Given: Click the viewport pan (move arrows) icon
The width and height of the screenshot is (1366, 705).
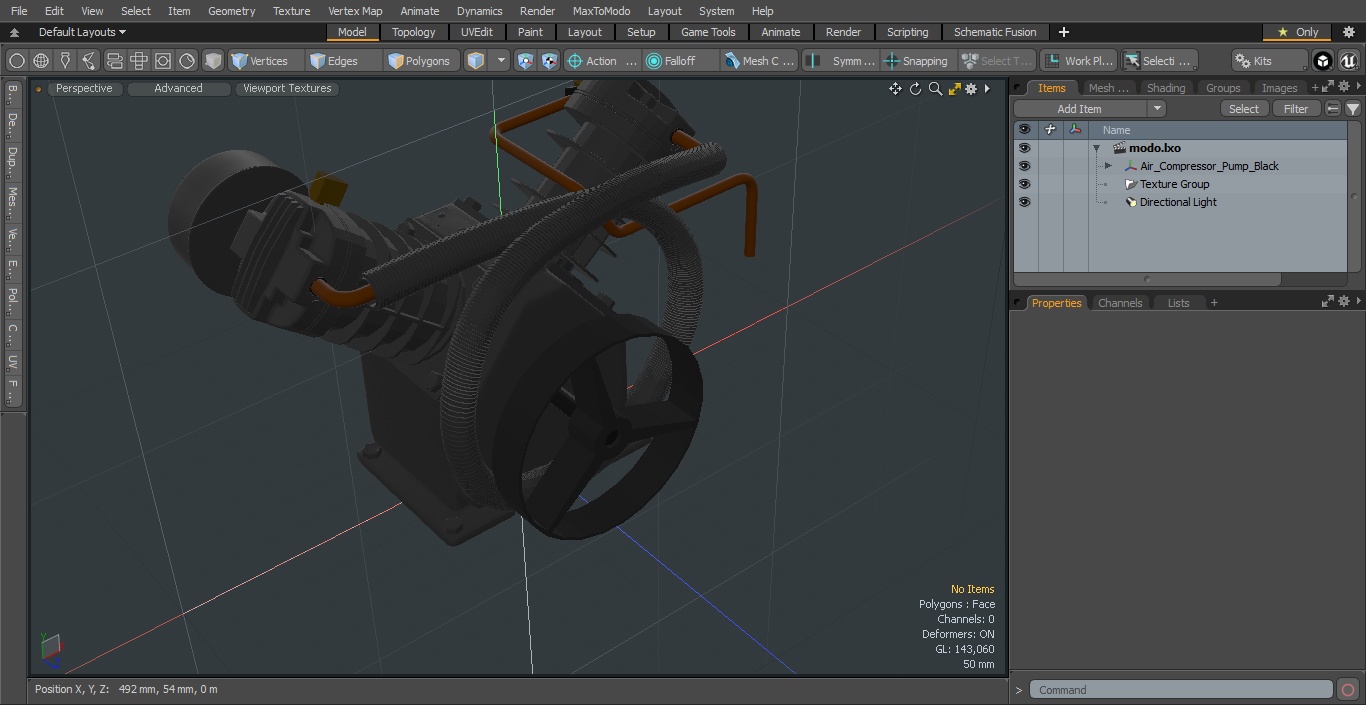Looking at the screenshot, I should 895,89.
